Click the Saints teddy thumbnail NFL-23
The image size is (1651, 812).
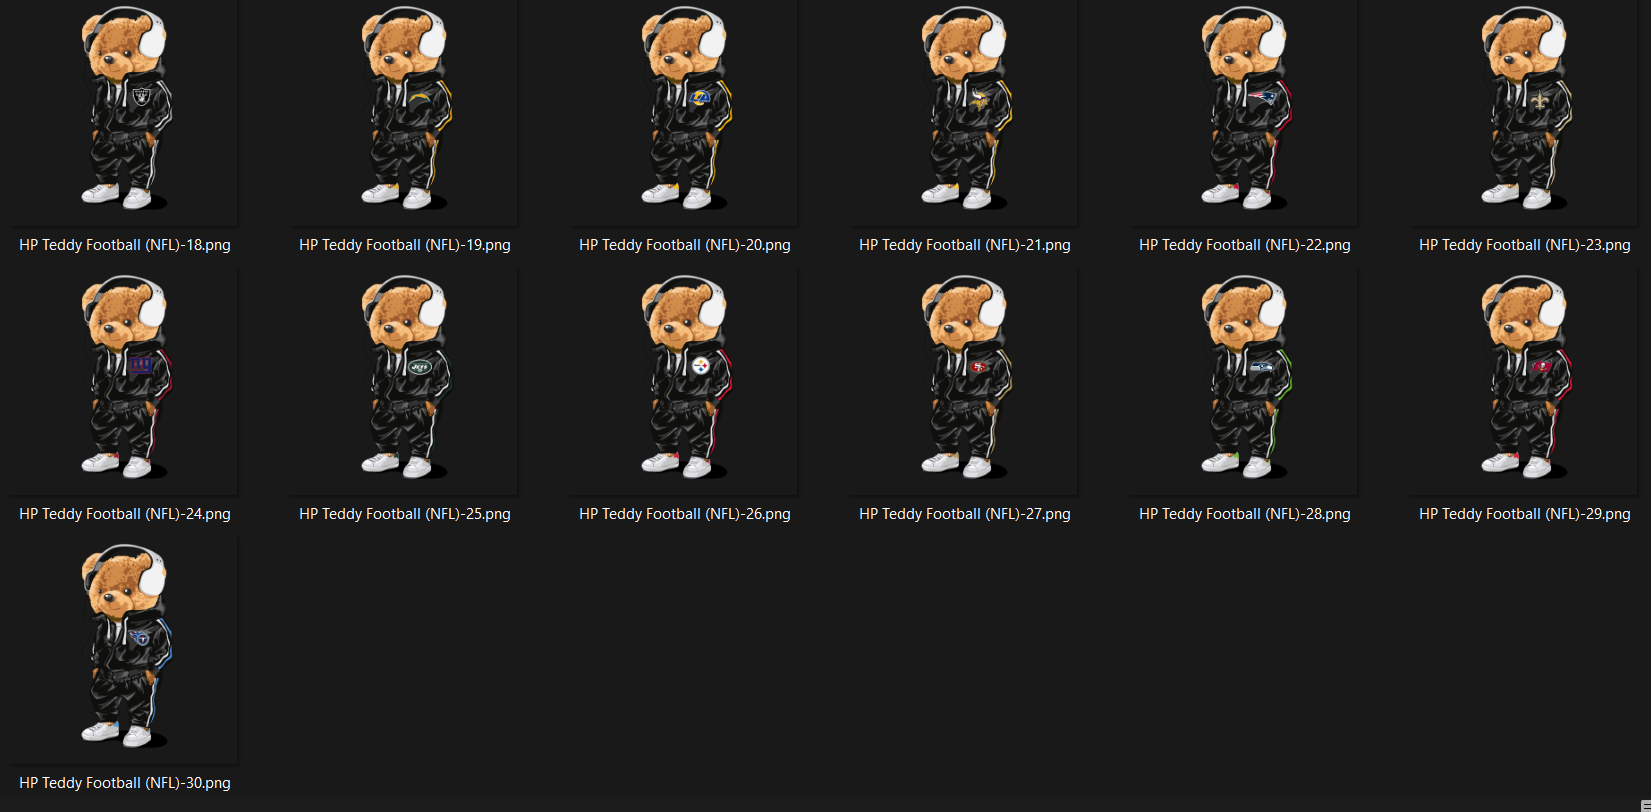pos(1525,110)
